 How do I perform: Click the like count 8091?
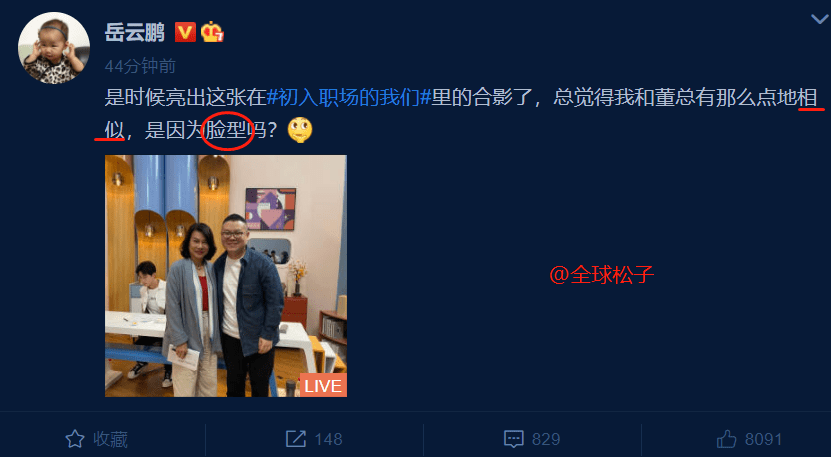click(x=763, y=440)
